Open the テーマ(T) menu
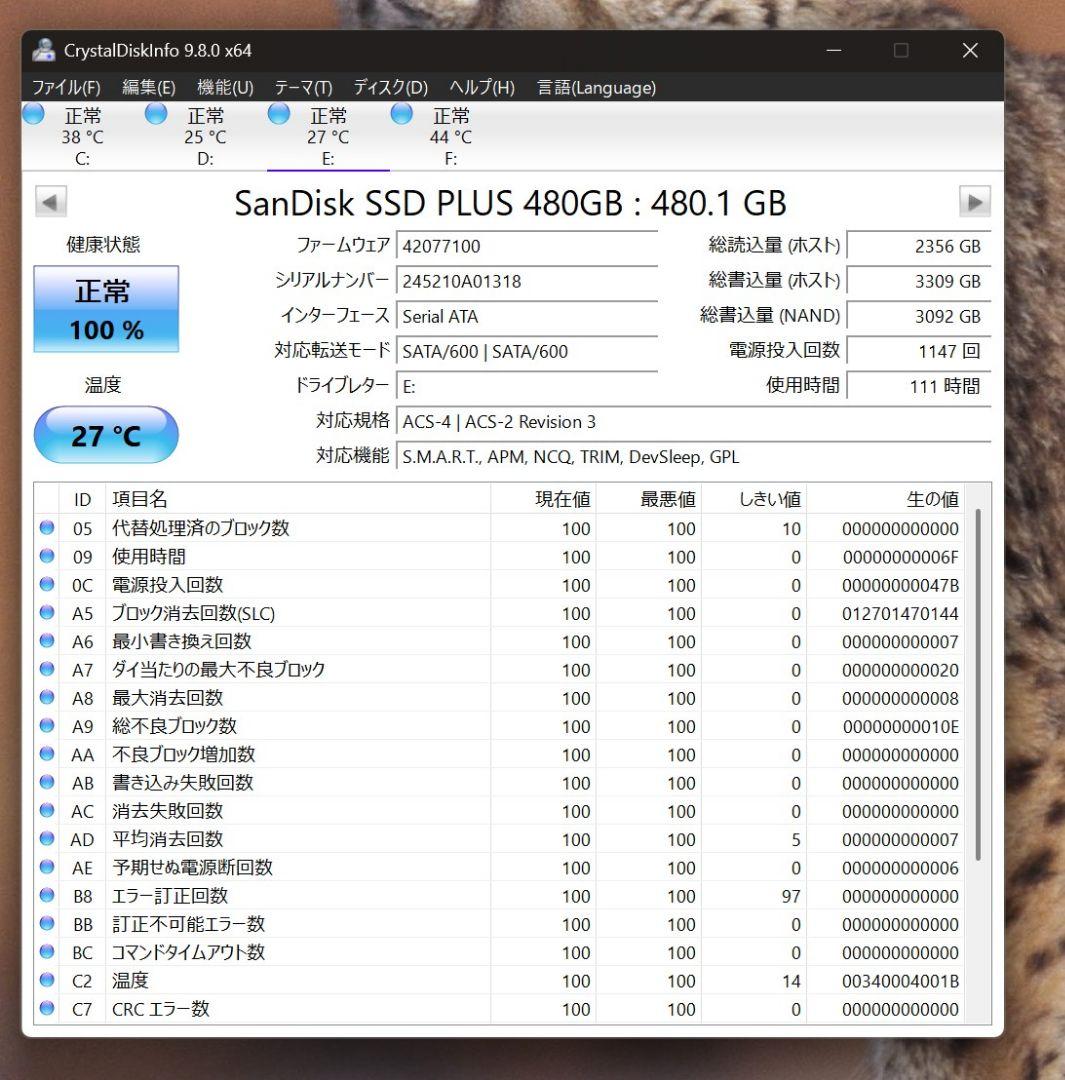 coord(304,87)
